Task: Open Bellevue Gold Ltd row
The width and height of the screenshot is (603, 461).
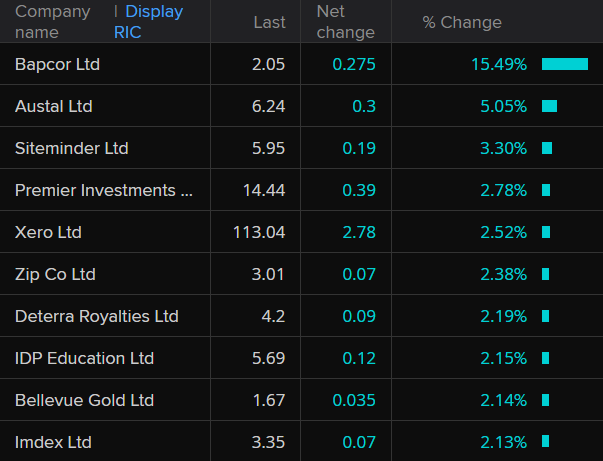Action: (85, 400)
